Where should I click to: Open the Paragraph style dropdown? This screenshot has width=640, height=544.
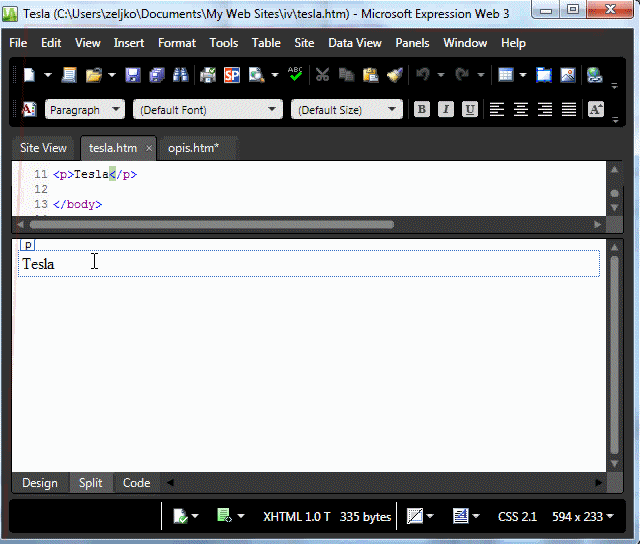coord(84,110)
